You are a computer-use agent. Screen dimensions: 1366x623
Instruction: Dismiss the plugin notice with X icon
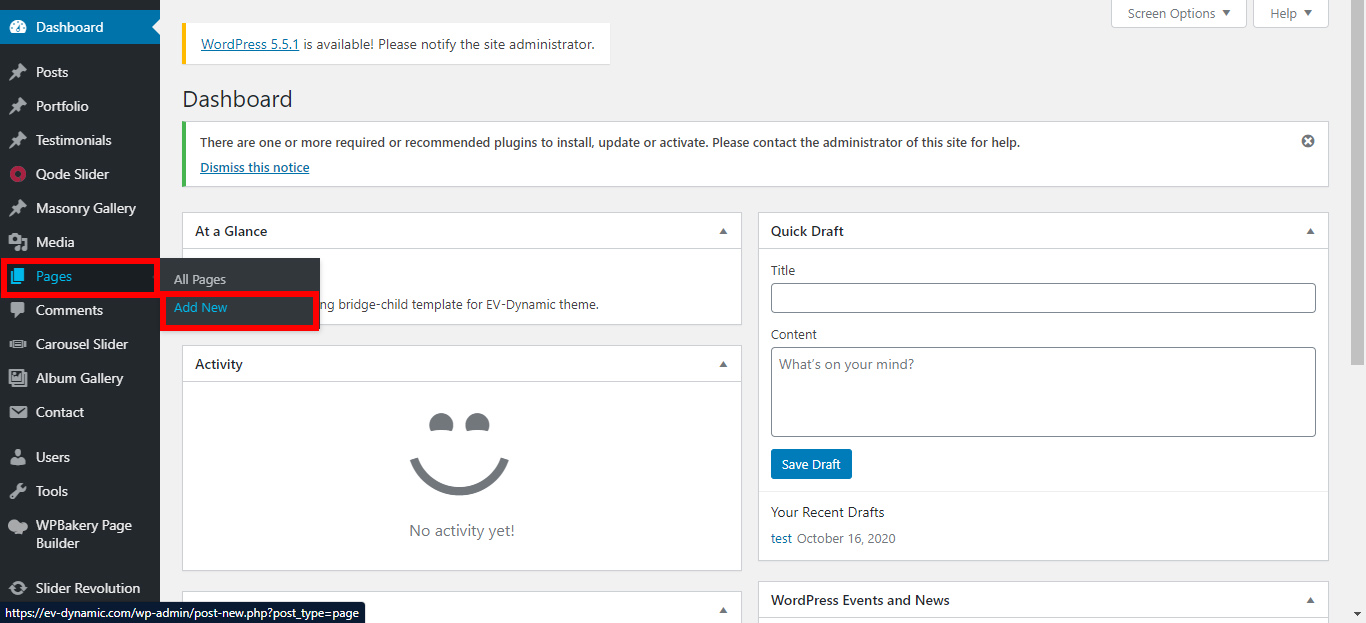pyautogui.click(x=1308, y=141)
